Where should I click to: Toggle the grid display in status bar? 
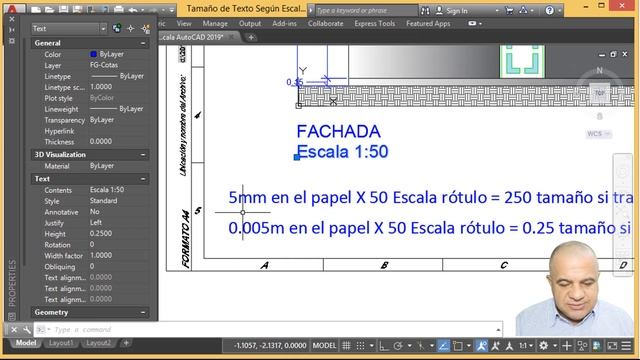point(347,346)
